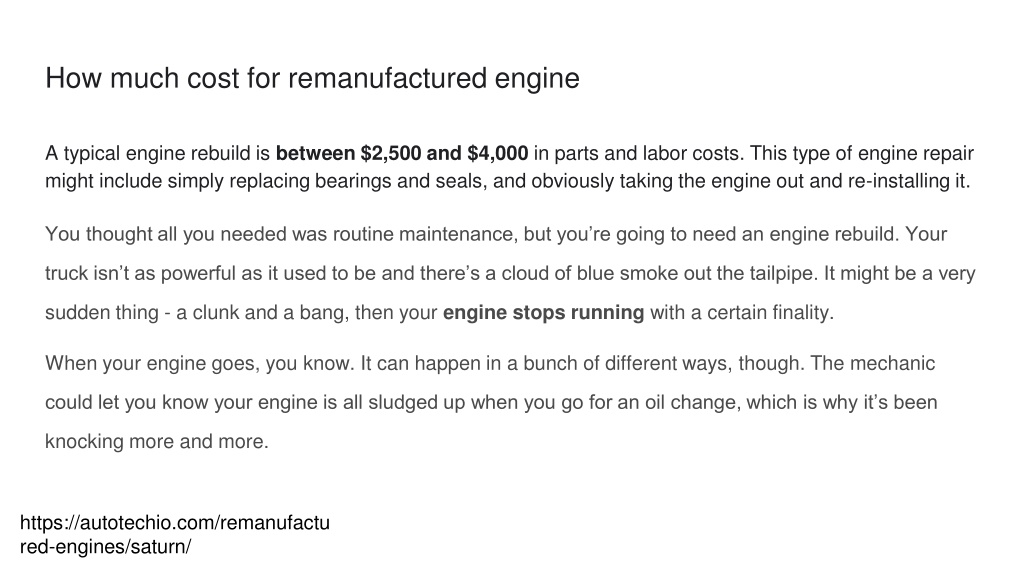This screenshot has width=1024, height=576.
Task: Click the sentence starting "When your engine goes"
Action: pos(199,363)
